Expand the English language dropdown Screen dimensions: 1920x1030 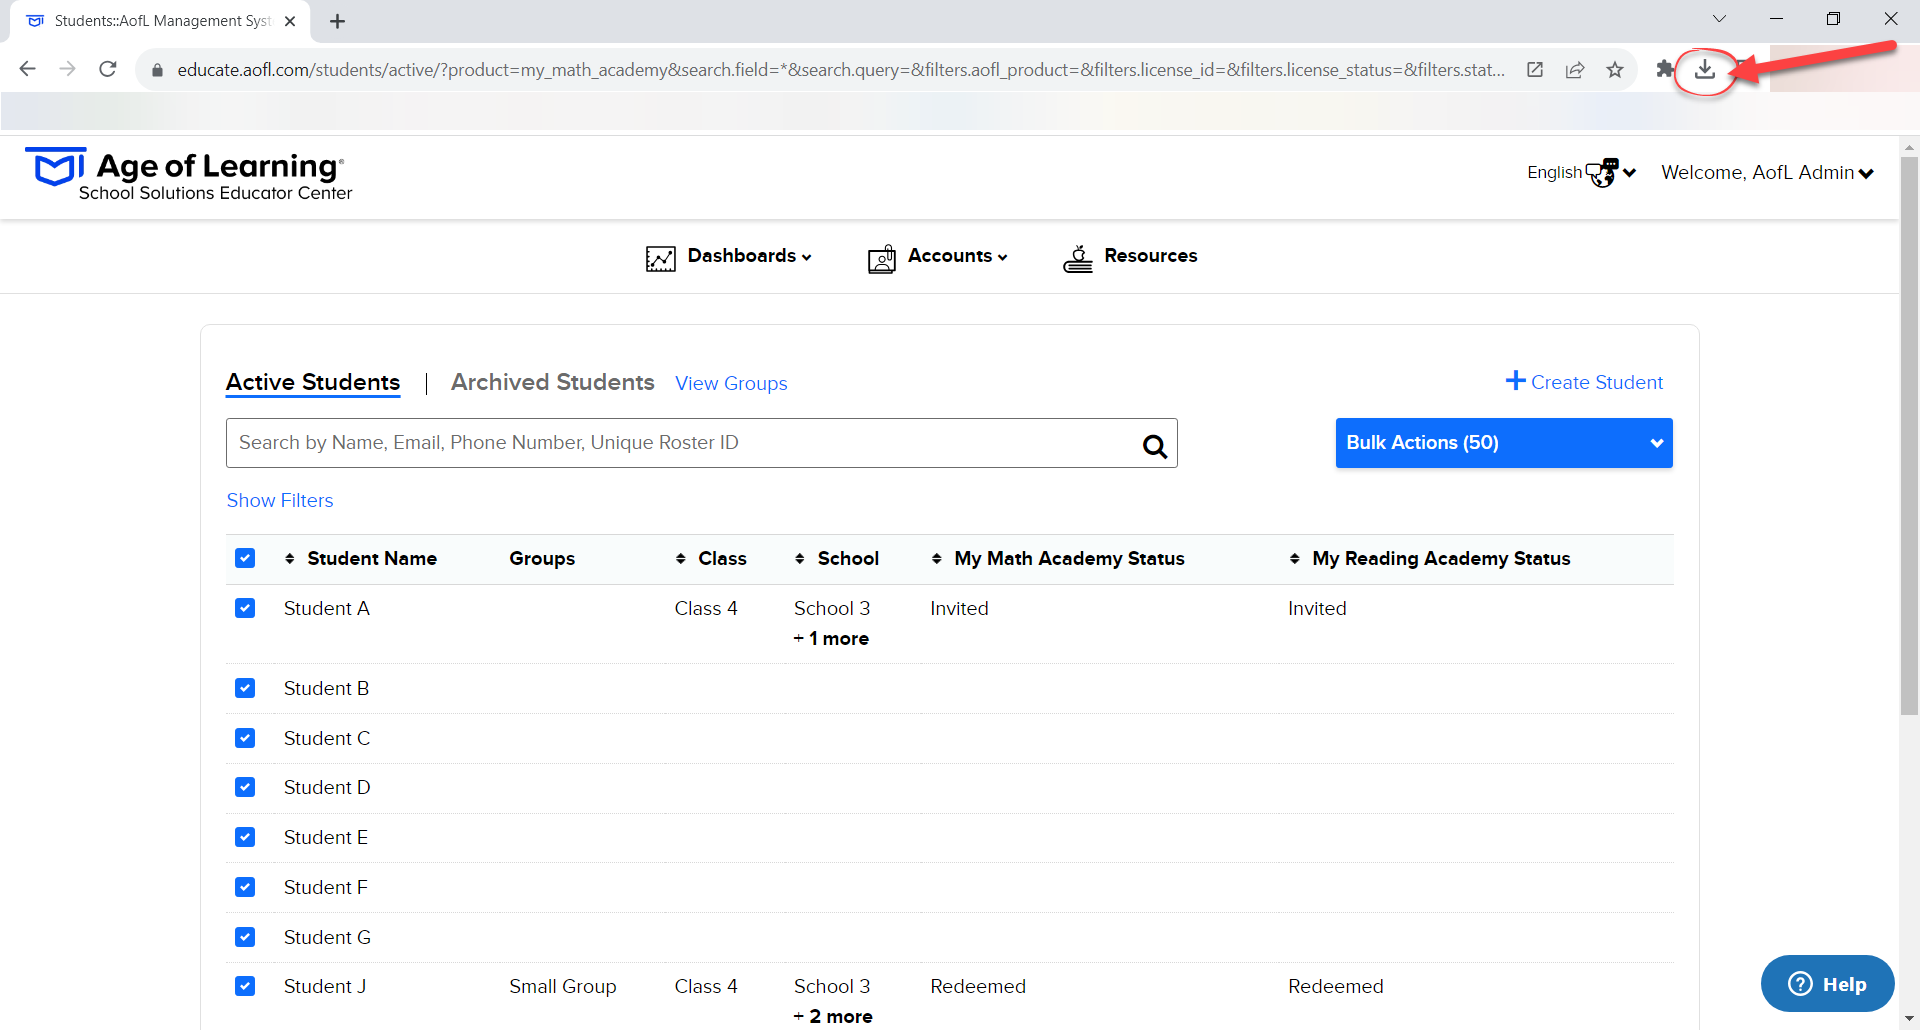pyautogui.click(x=1581, y=172)
